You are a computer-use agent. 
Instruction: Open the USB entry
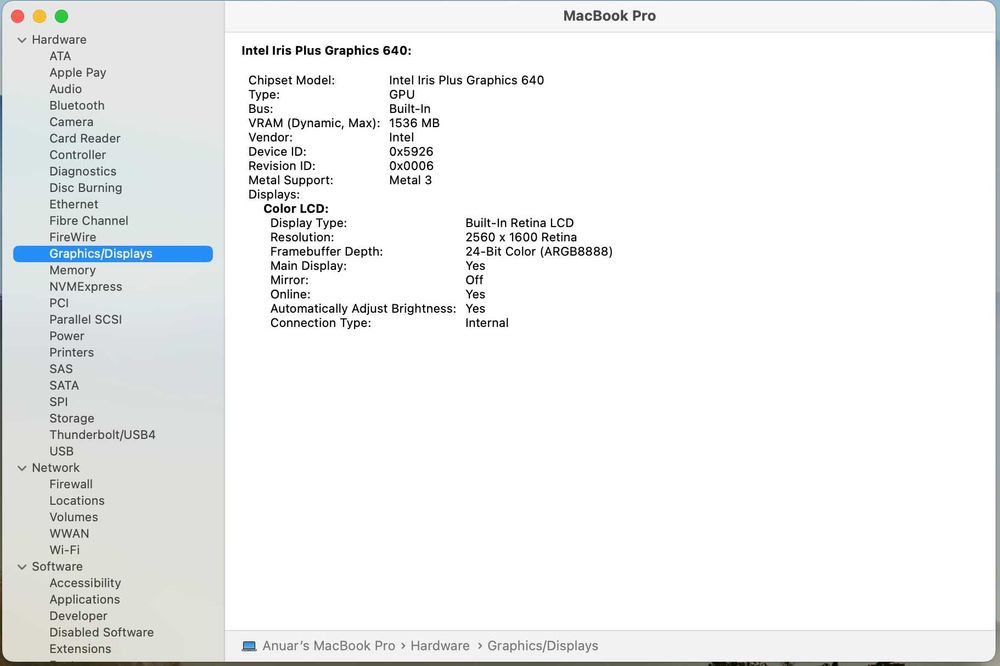tap(61, 452)
